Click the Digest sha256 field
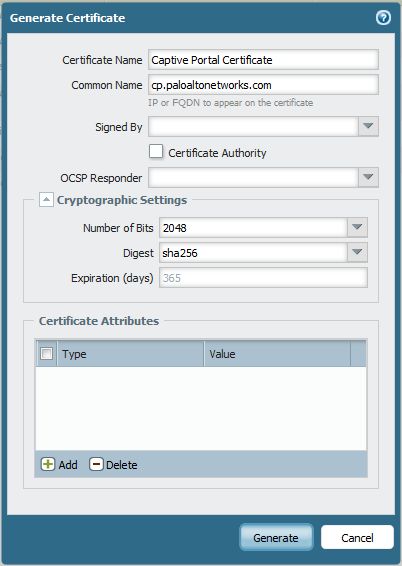The width and height of the screenshot is (402, 566). tap(253, 253)
